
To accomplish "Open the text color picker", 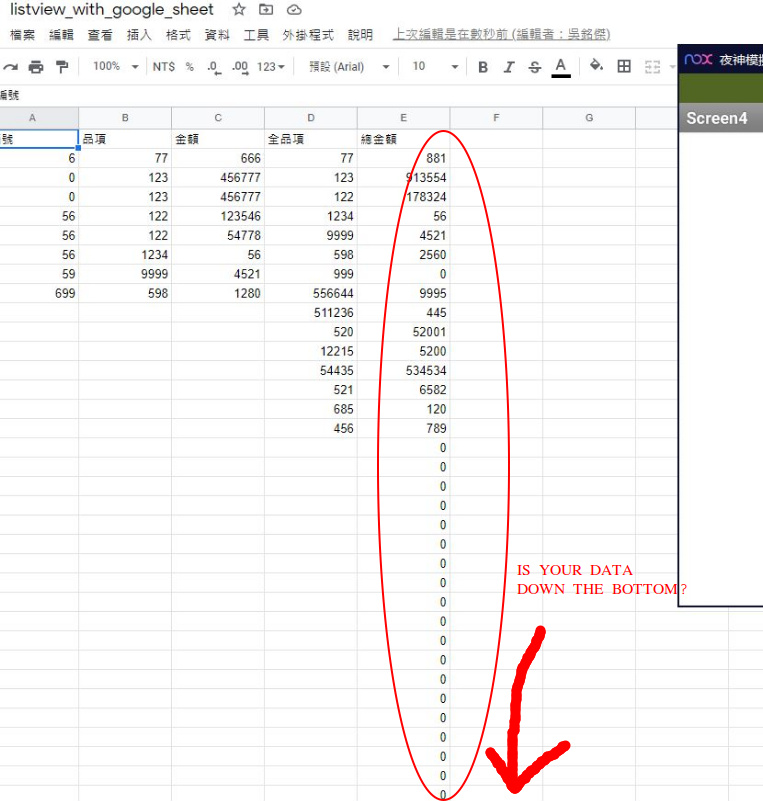I will click(561, 67).
